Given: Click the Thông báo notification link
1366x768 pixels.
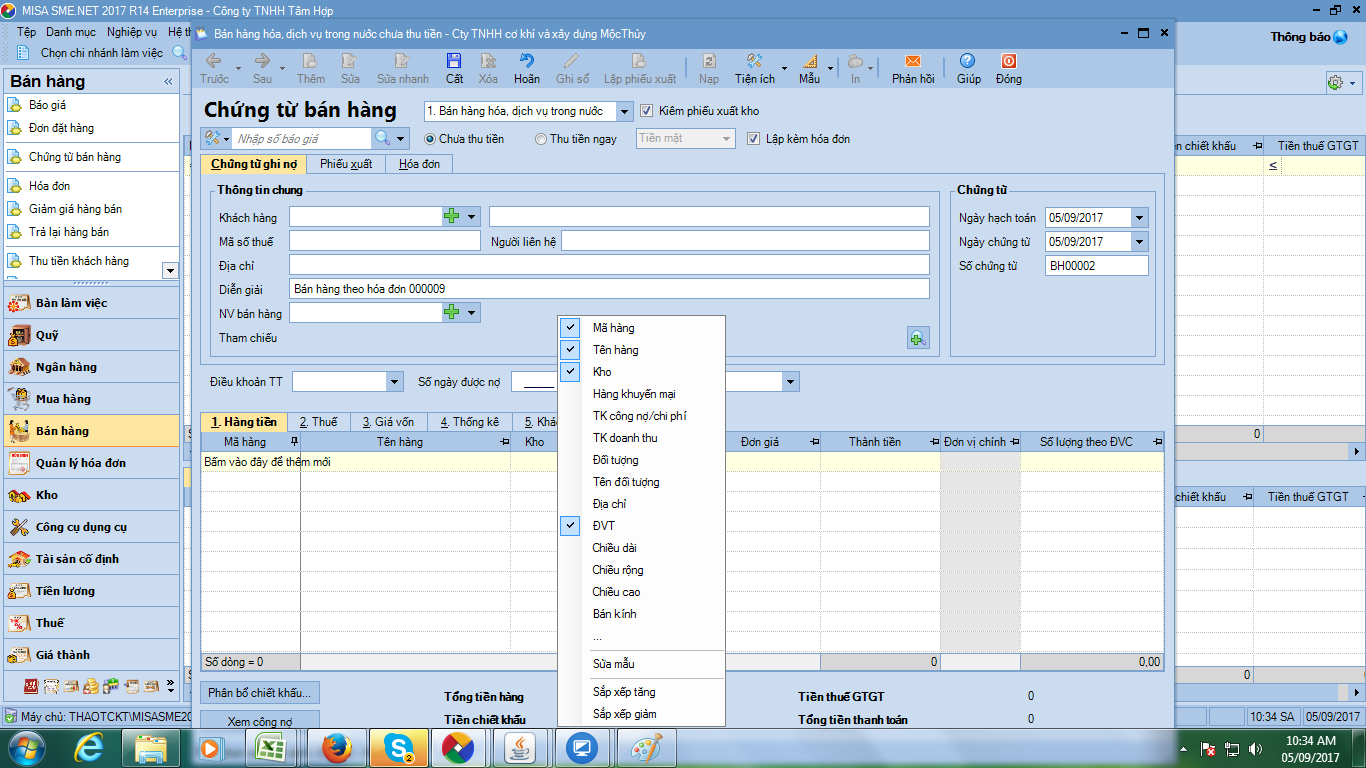Looking at the screenshot, I should click(x=1309, y=37).
